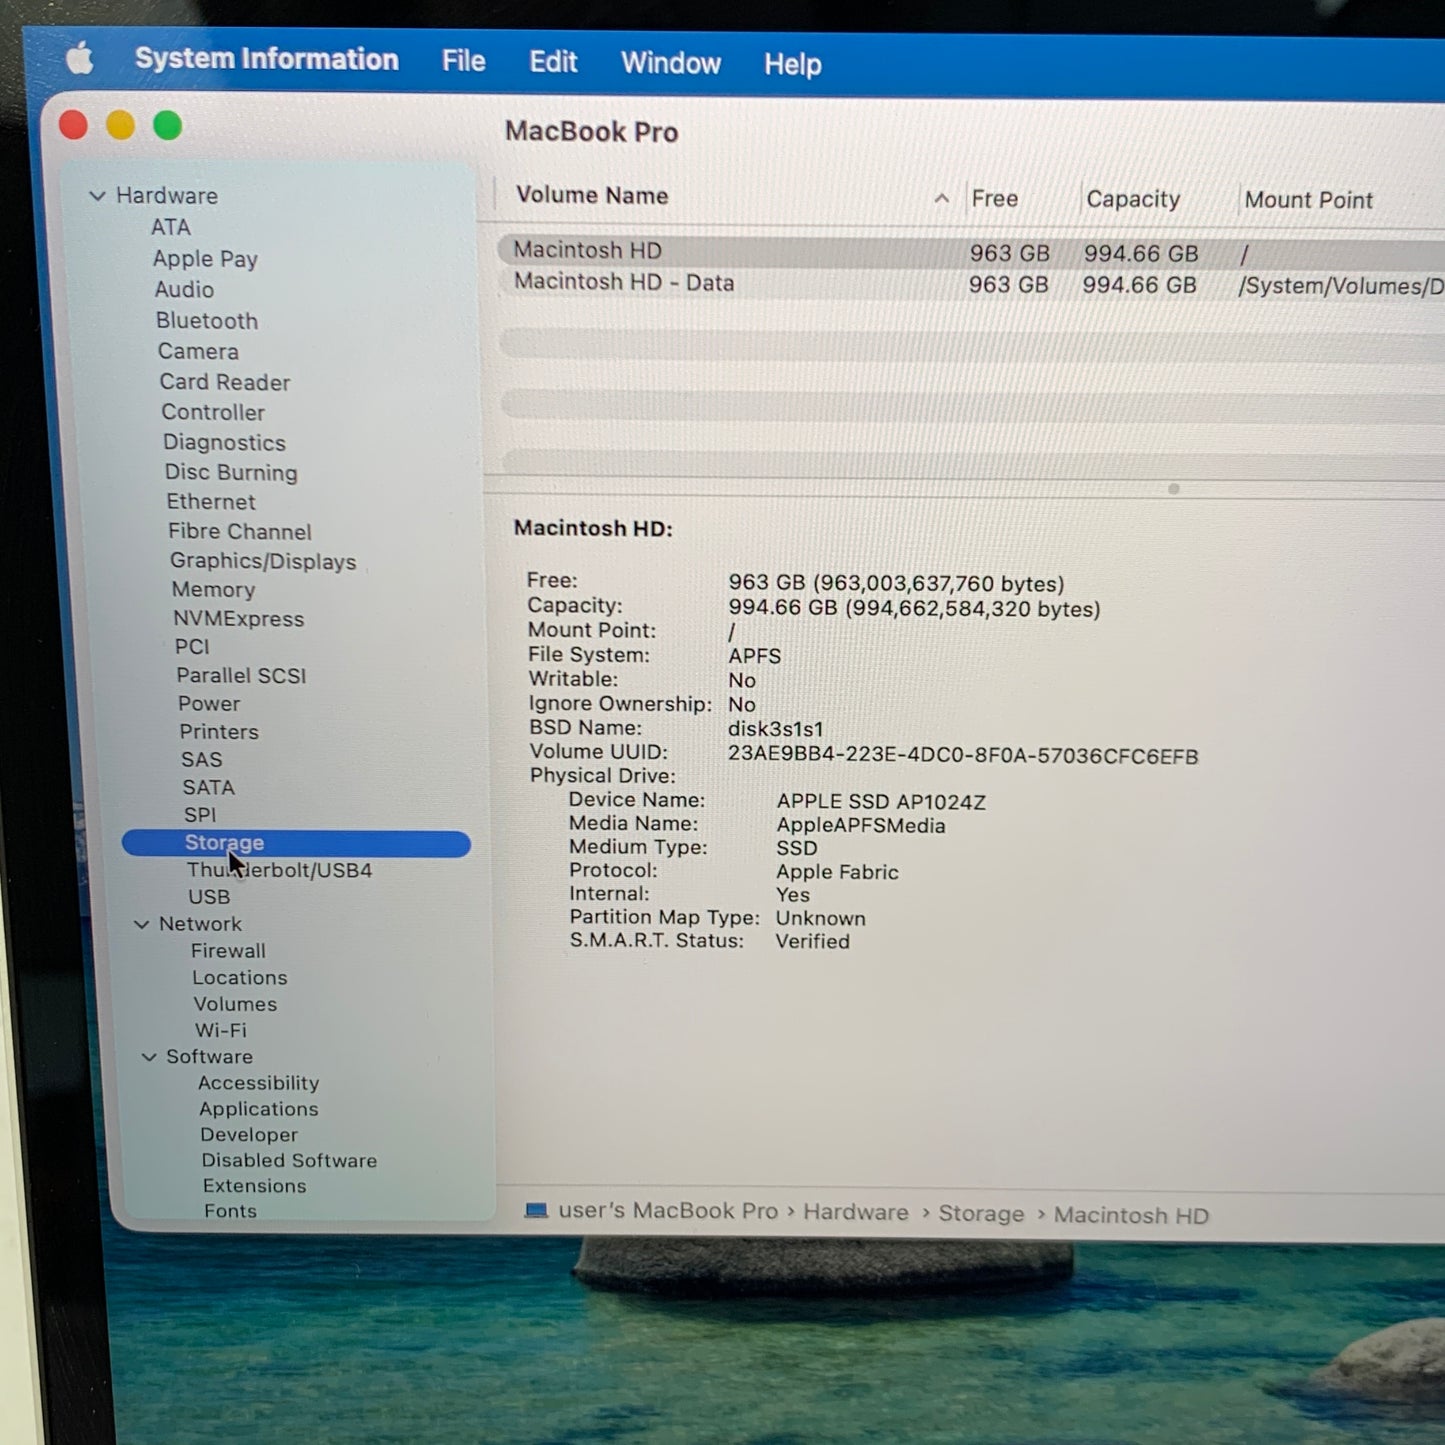
Task: Select Camera in the Hardware sidebar
Action: tap(198, 351)
